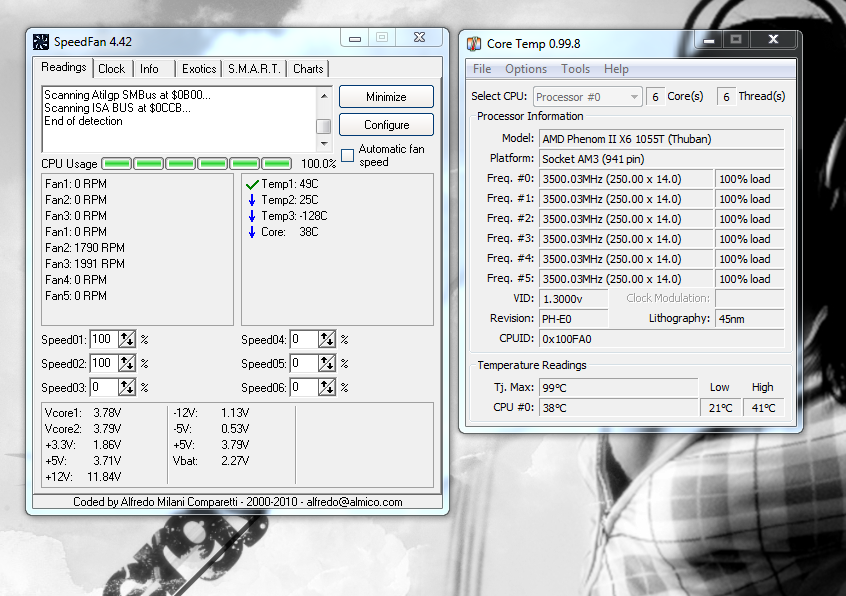Click the VID value 1.3000v

pyautogui.click(x=574, y=299)
